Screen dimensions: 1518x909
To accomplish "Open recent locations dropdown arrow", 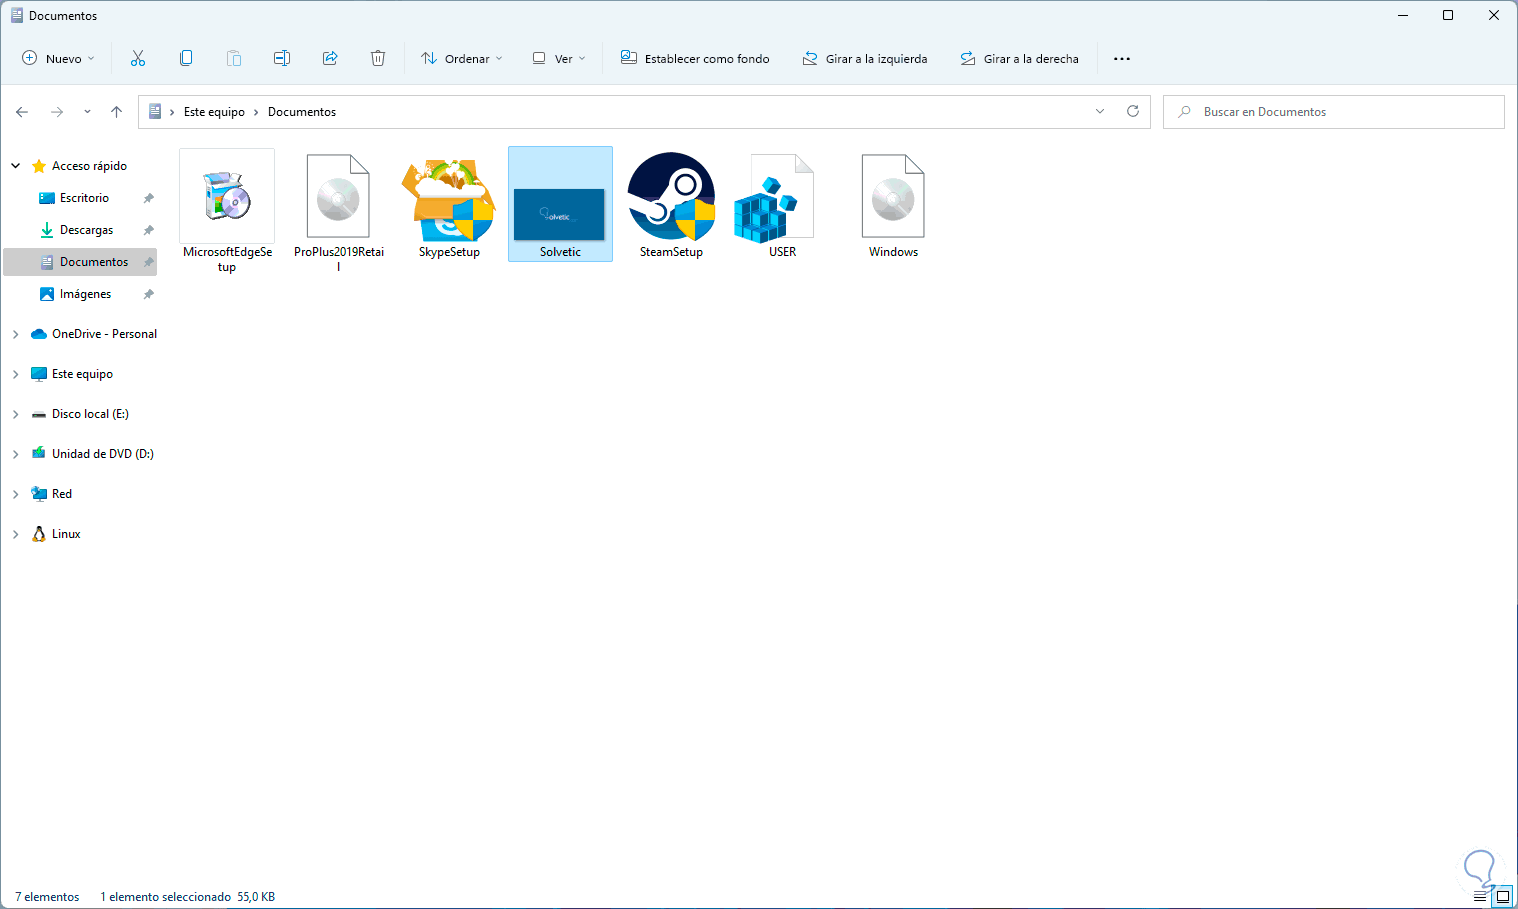I will pyautogui.click(x=87, y=112).
